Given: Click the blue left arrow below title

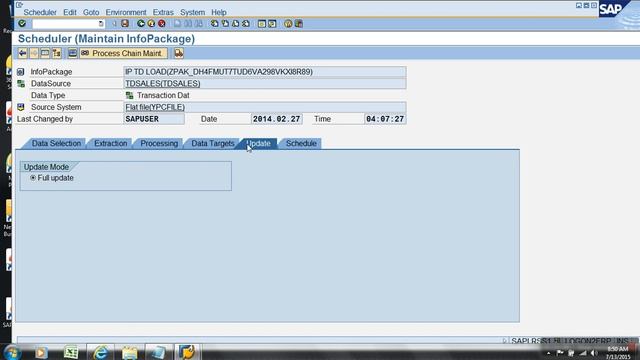Looking at the screenshot, I should pos(22,53).
